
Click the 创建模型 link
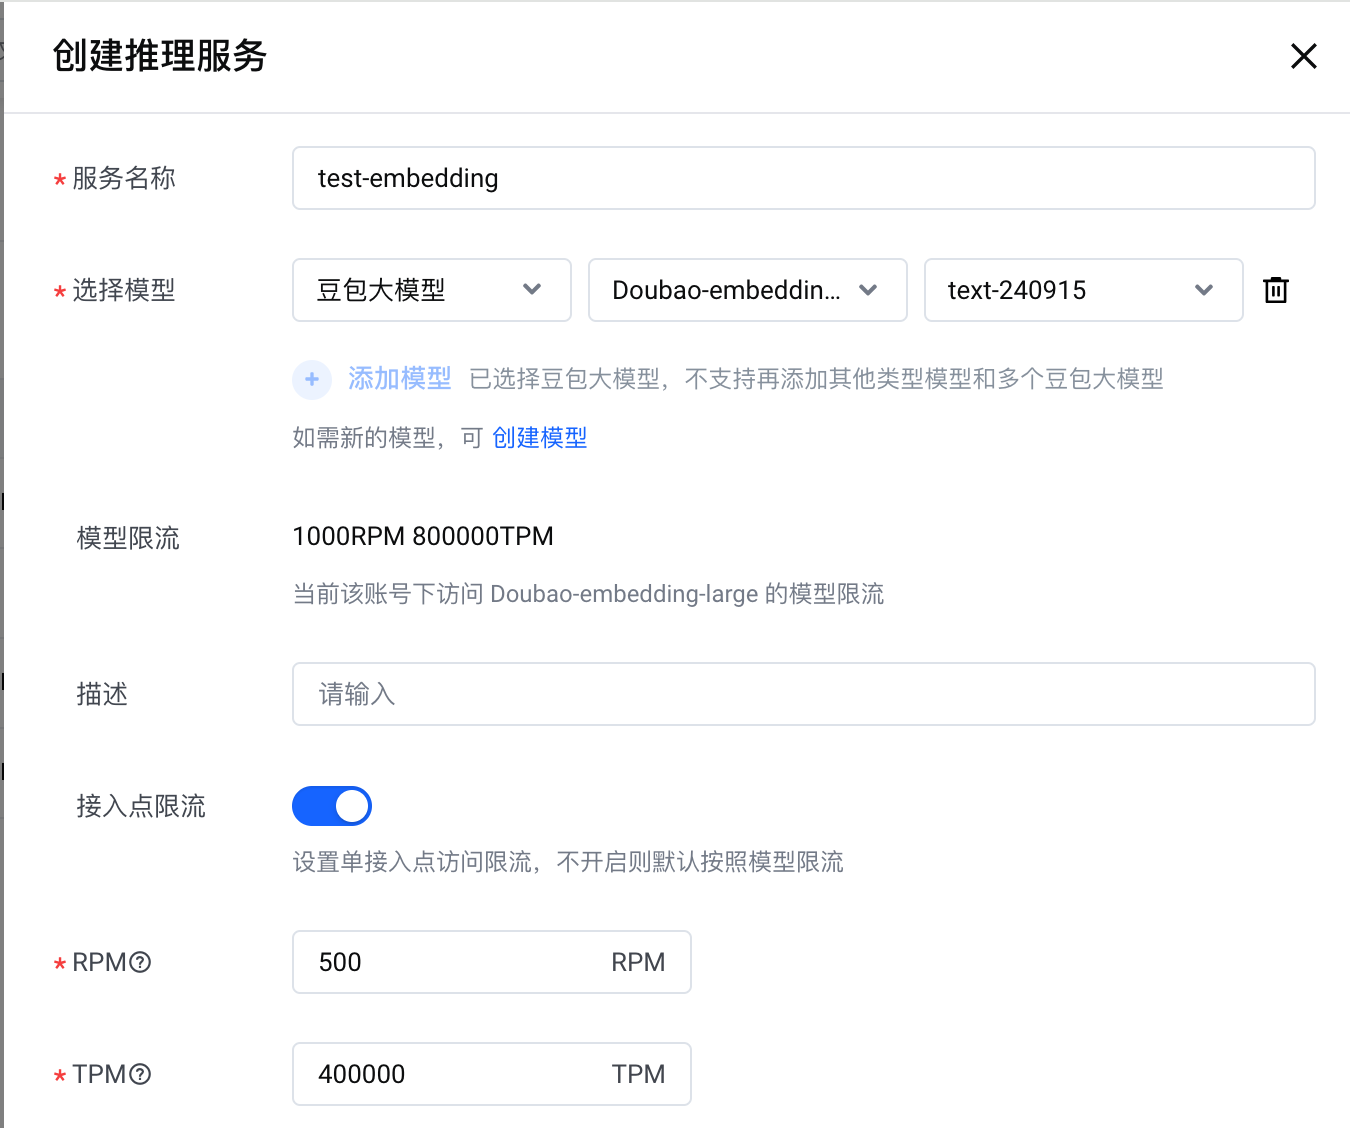[540, 438]
